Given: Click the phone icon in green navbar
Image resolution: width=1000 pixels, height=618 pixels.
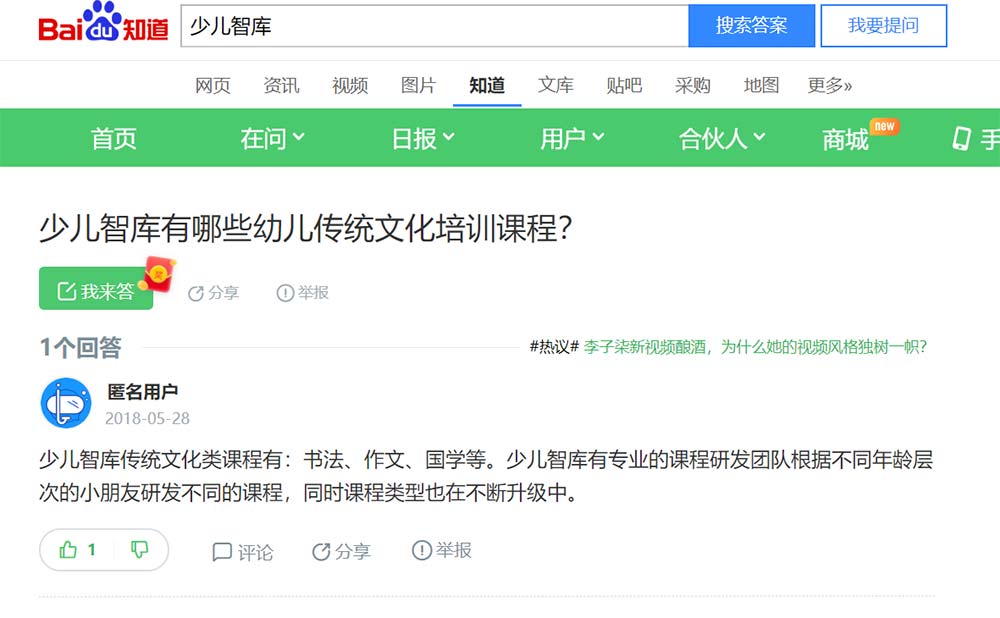Looking at the screenshot, I should click(x=961, y=138).
